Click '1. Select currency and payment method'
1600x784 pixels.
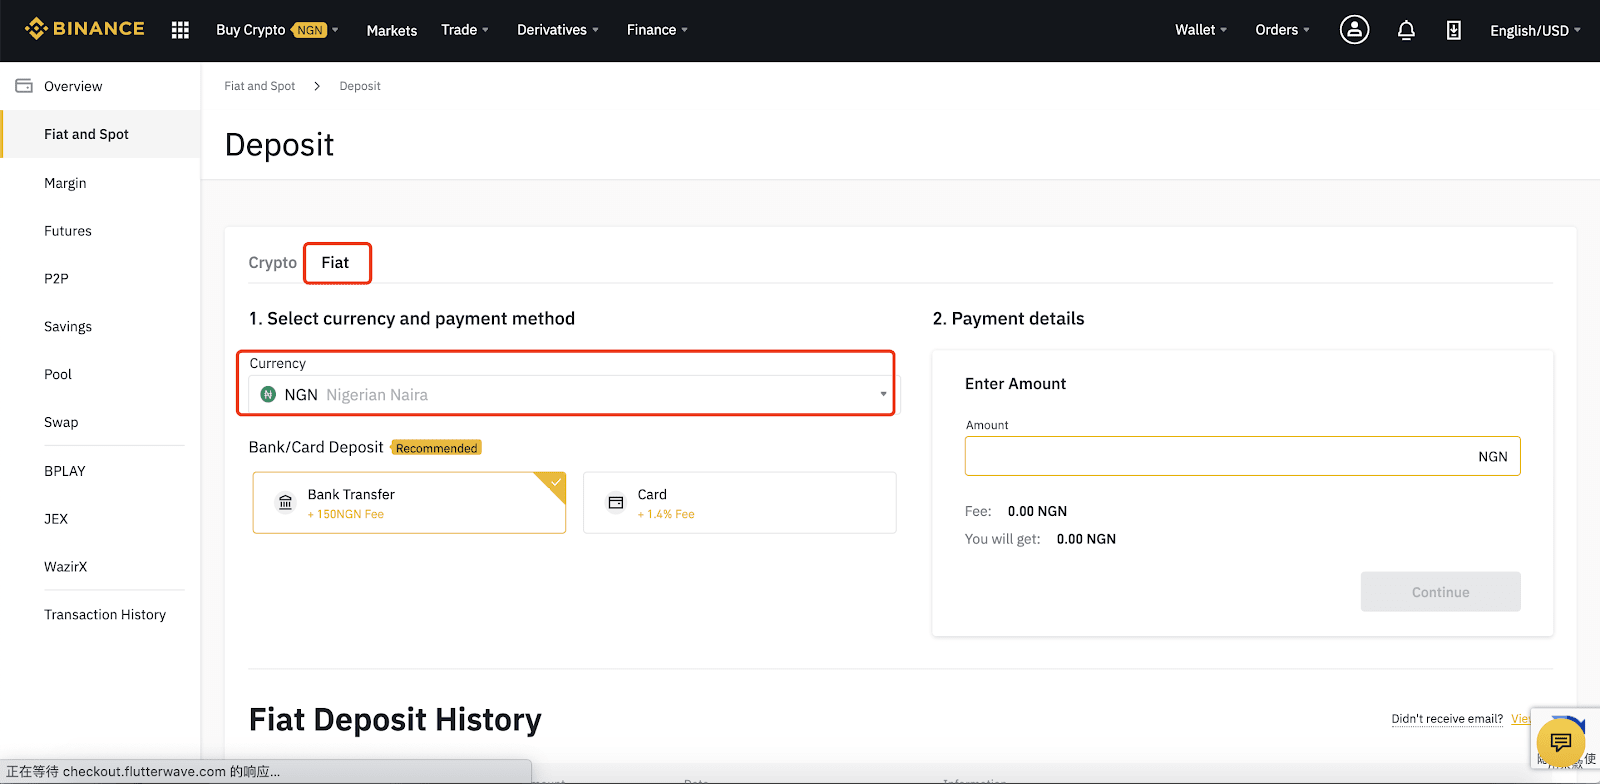tap(412, 319)
